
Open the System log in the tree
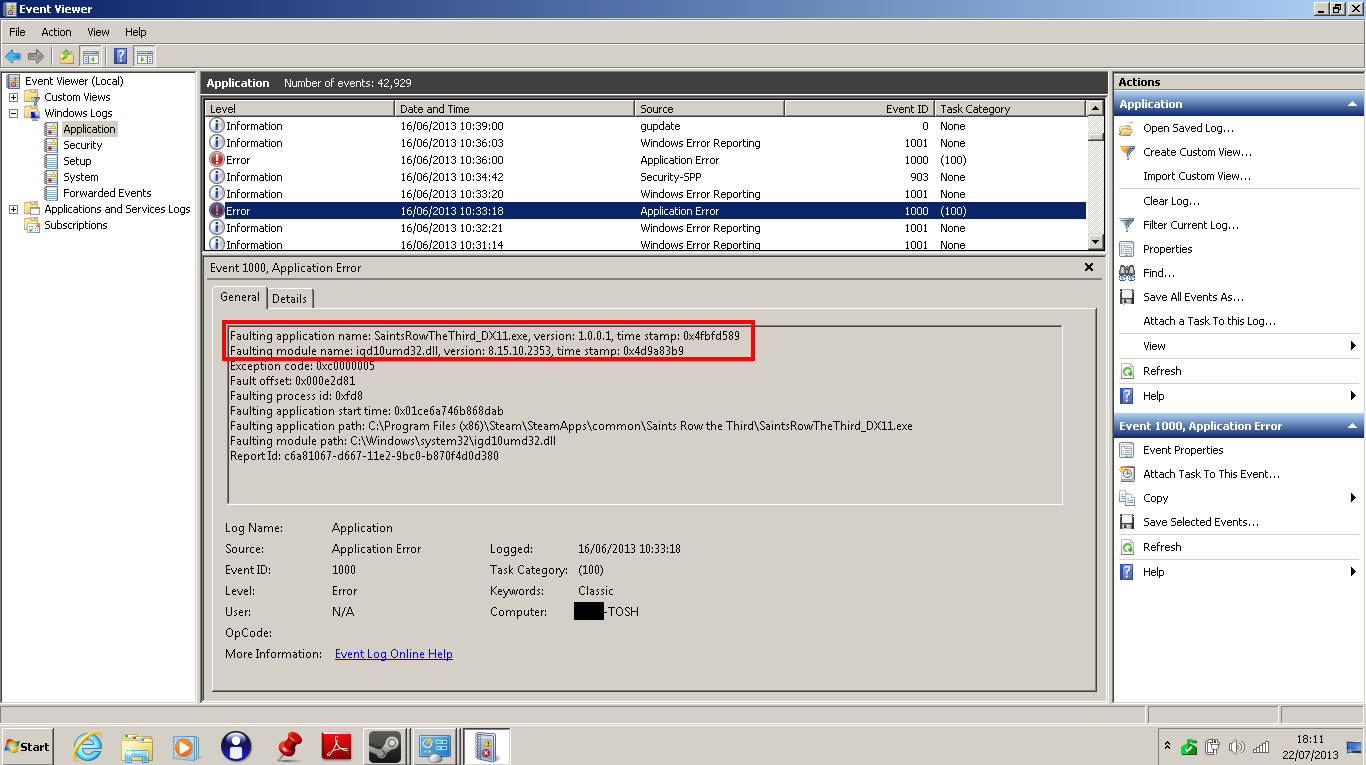pyautogui.click(x=80, y=177)
